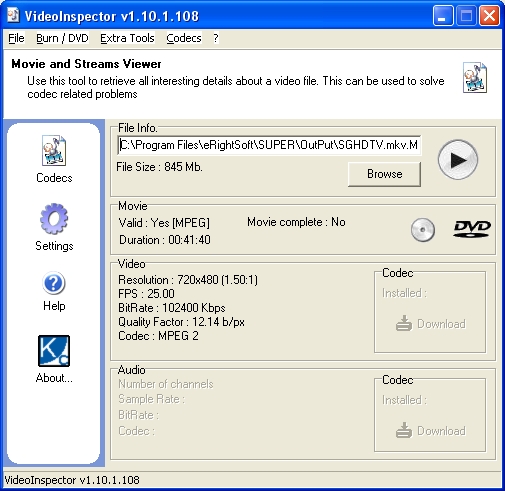This screenshot has width=505, height=491.
Task: Open the Codecs menu in the menu bar
Action: (x=184, y=38)
